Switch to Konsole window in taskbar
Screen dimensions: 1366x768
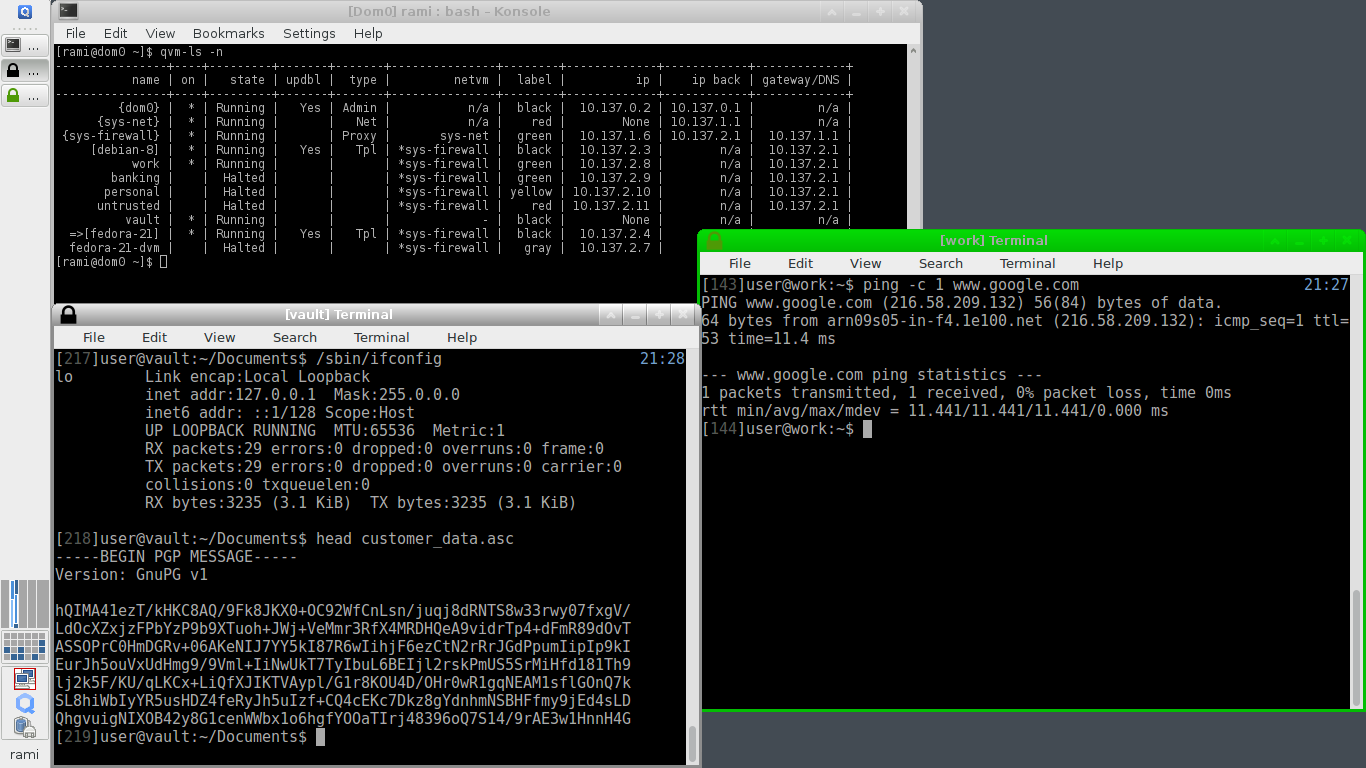[x=25, y=45]
